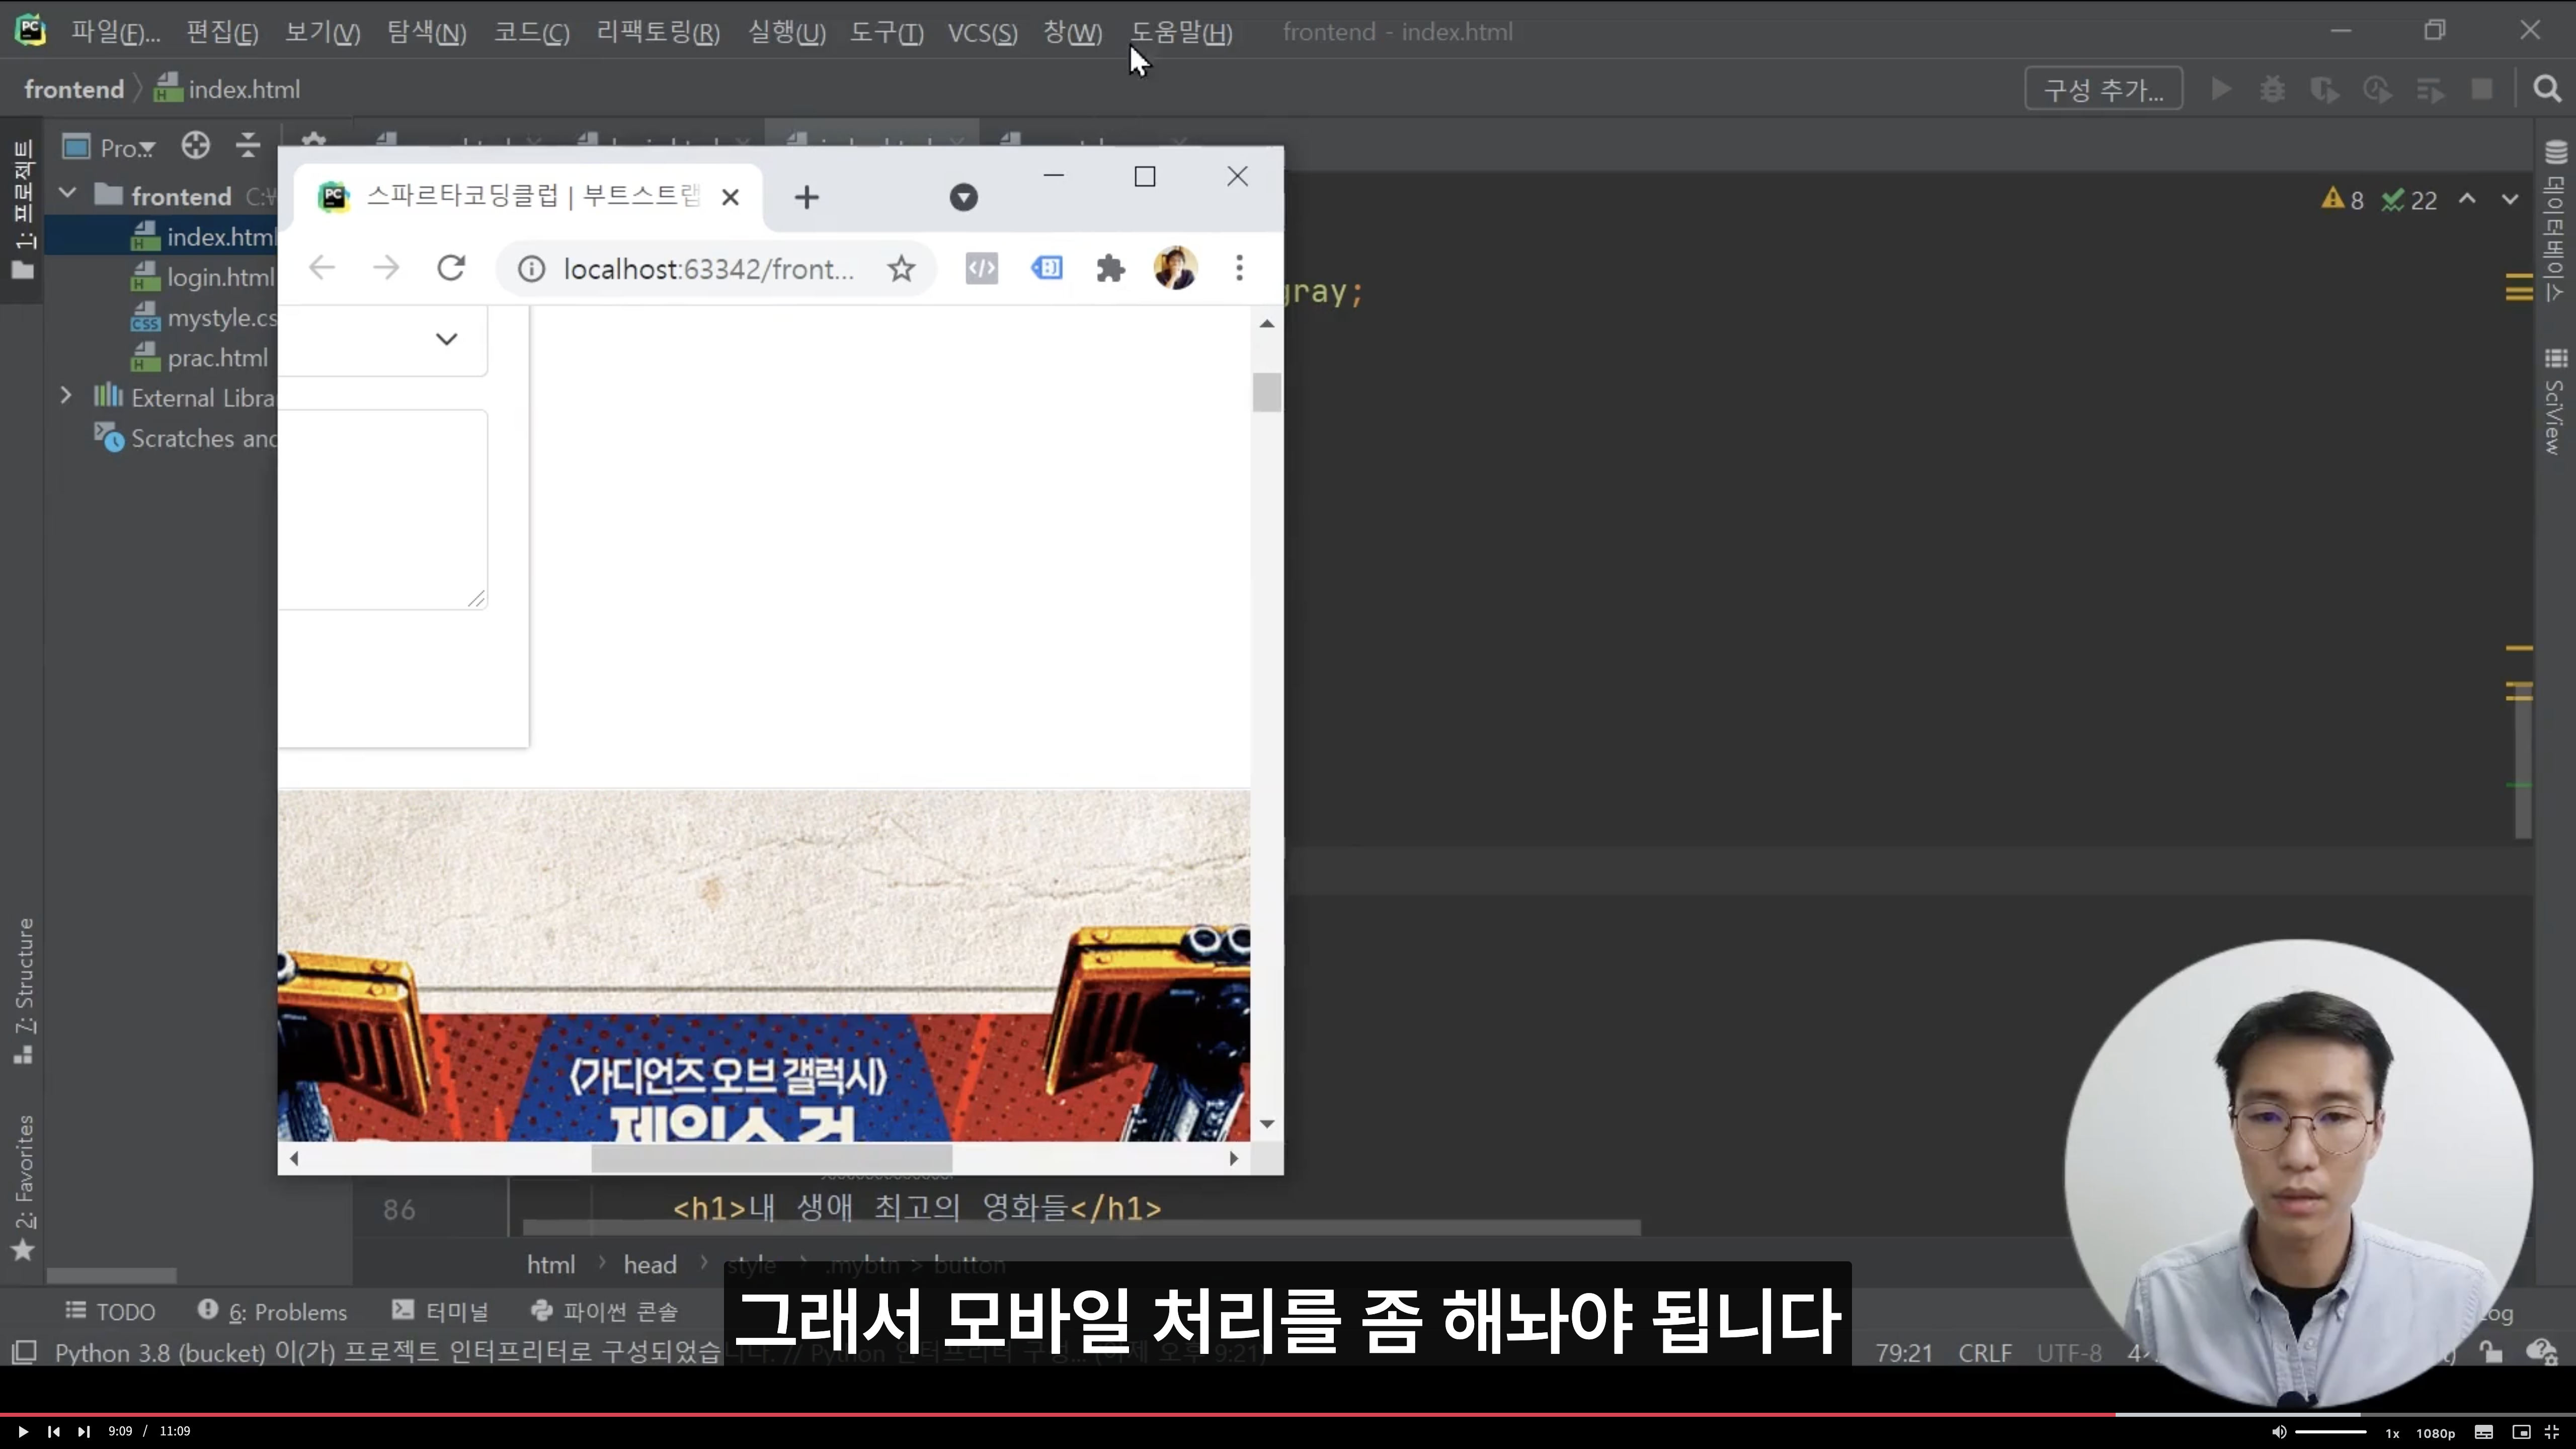The height and width of the screenshot is (1449, 2576).
Task: Open the 터미널 tool window
Action: tap(440, 1311)
